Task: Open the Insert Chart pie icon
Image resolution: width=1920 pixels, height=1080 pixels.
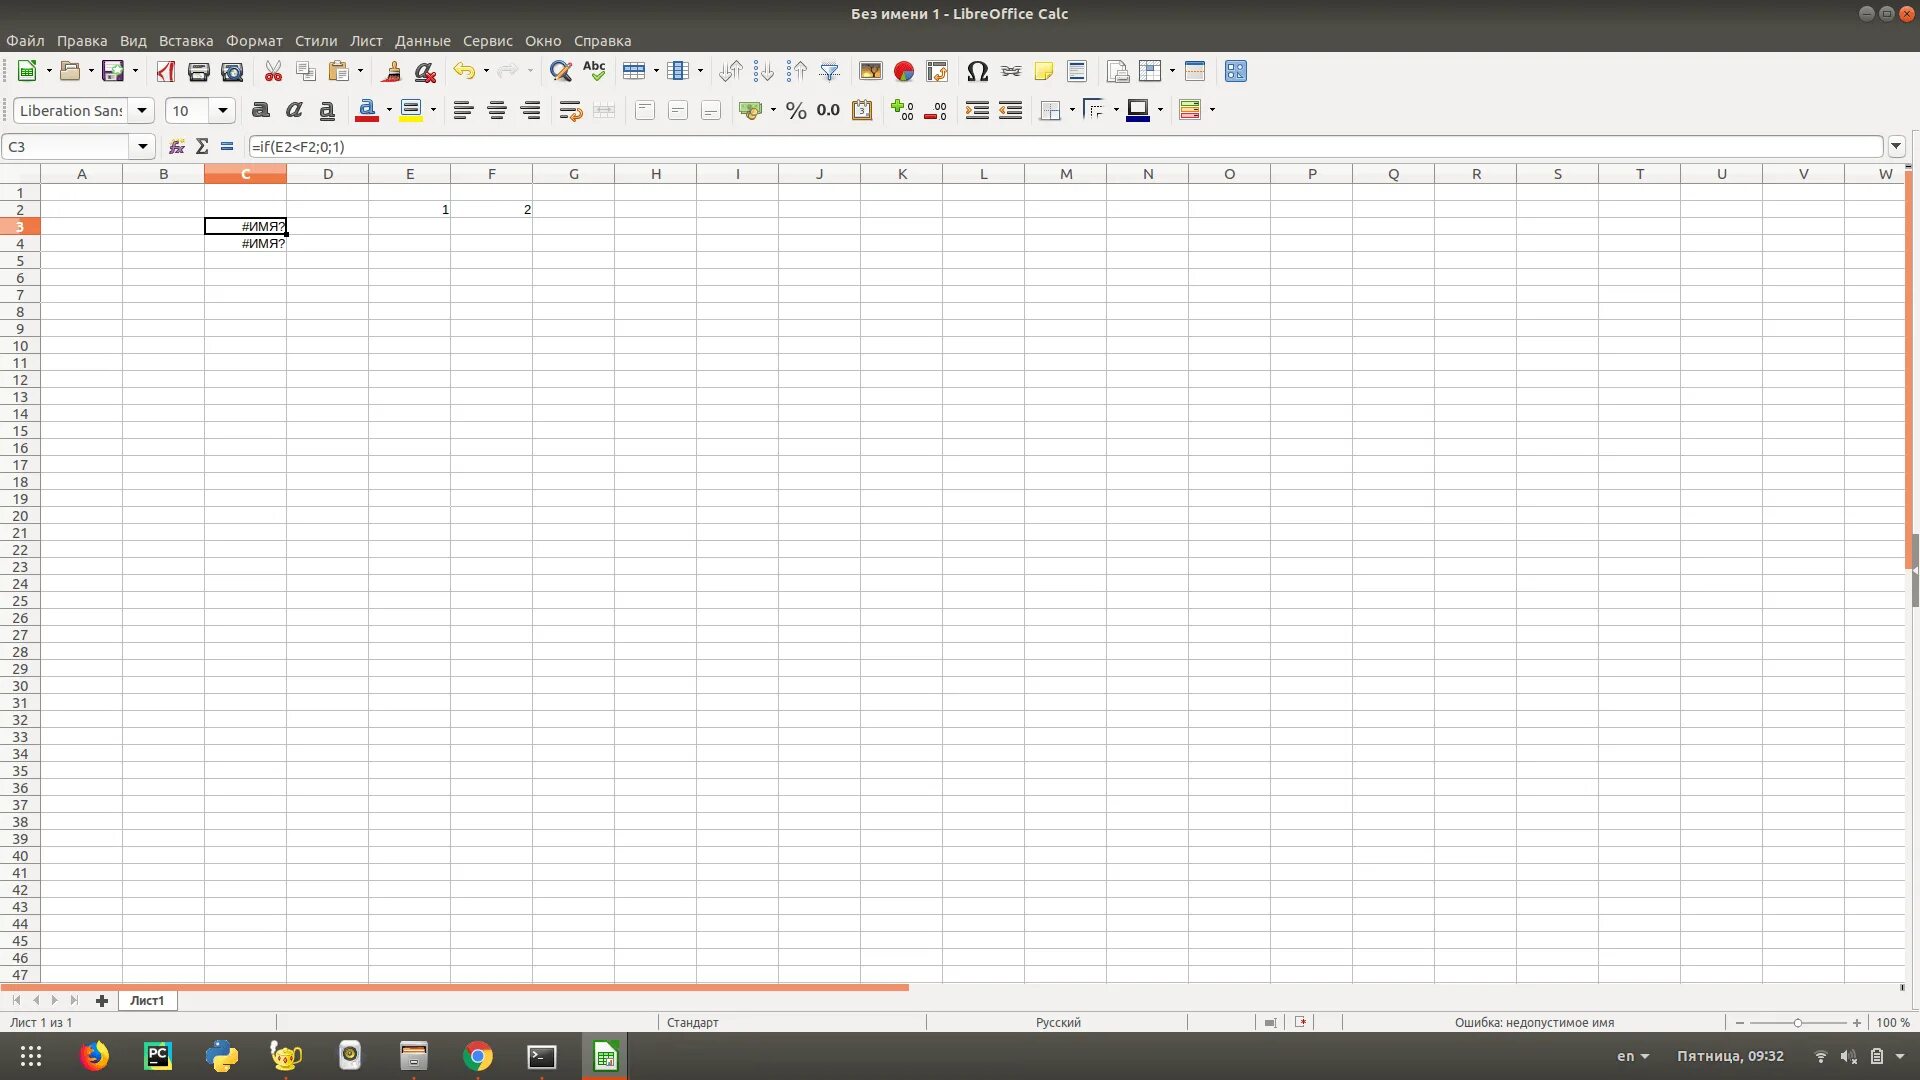Action: coord(904,71)
